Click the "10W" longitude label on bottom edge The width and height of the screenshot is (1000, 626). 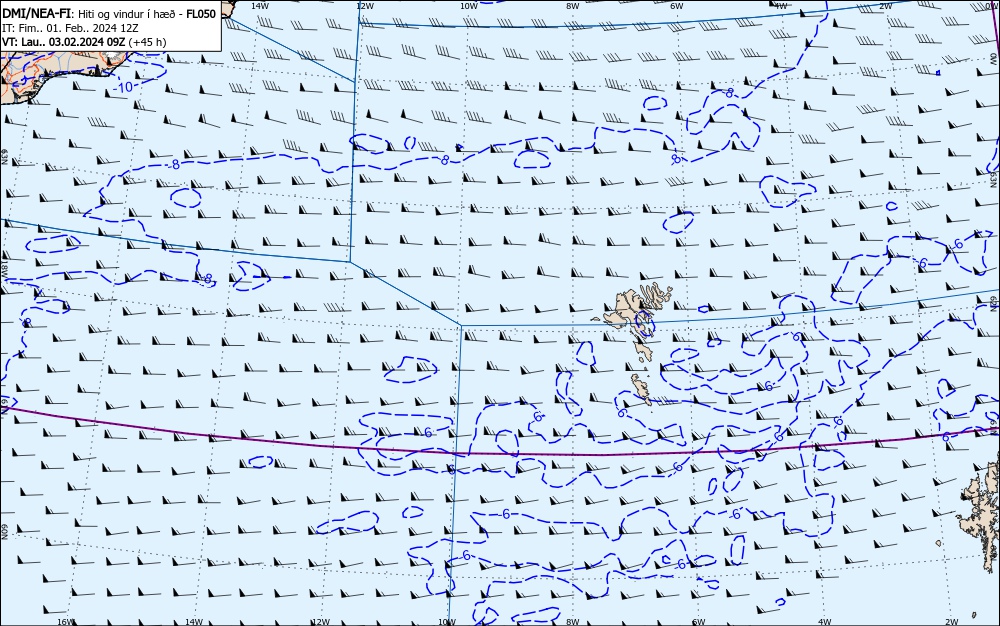point(447,622)
